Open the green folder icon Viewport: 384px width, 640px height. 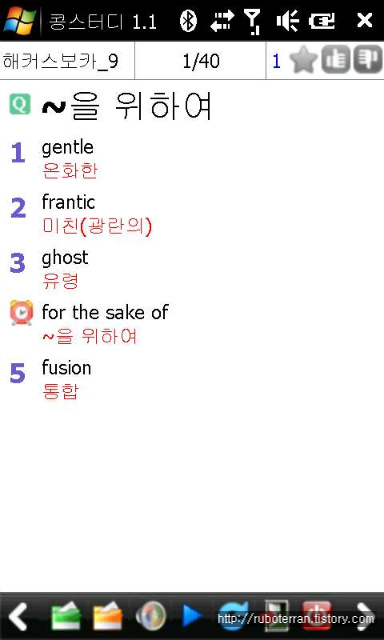65,616
